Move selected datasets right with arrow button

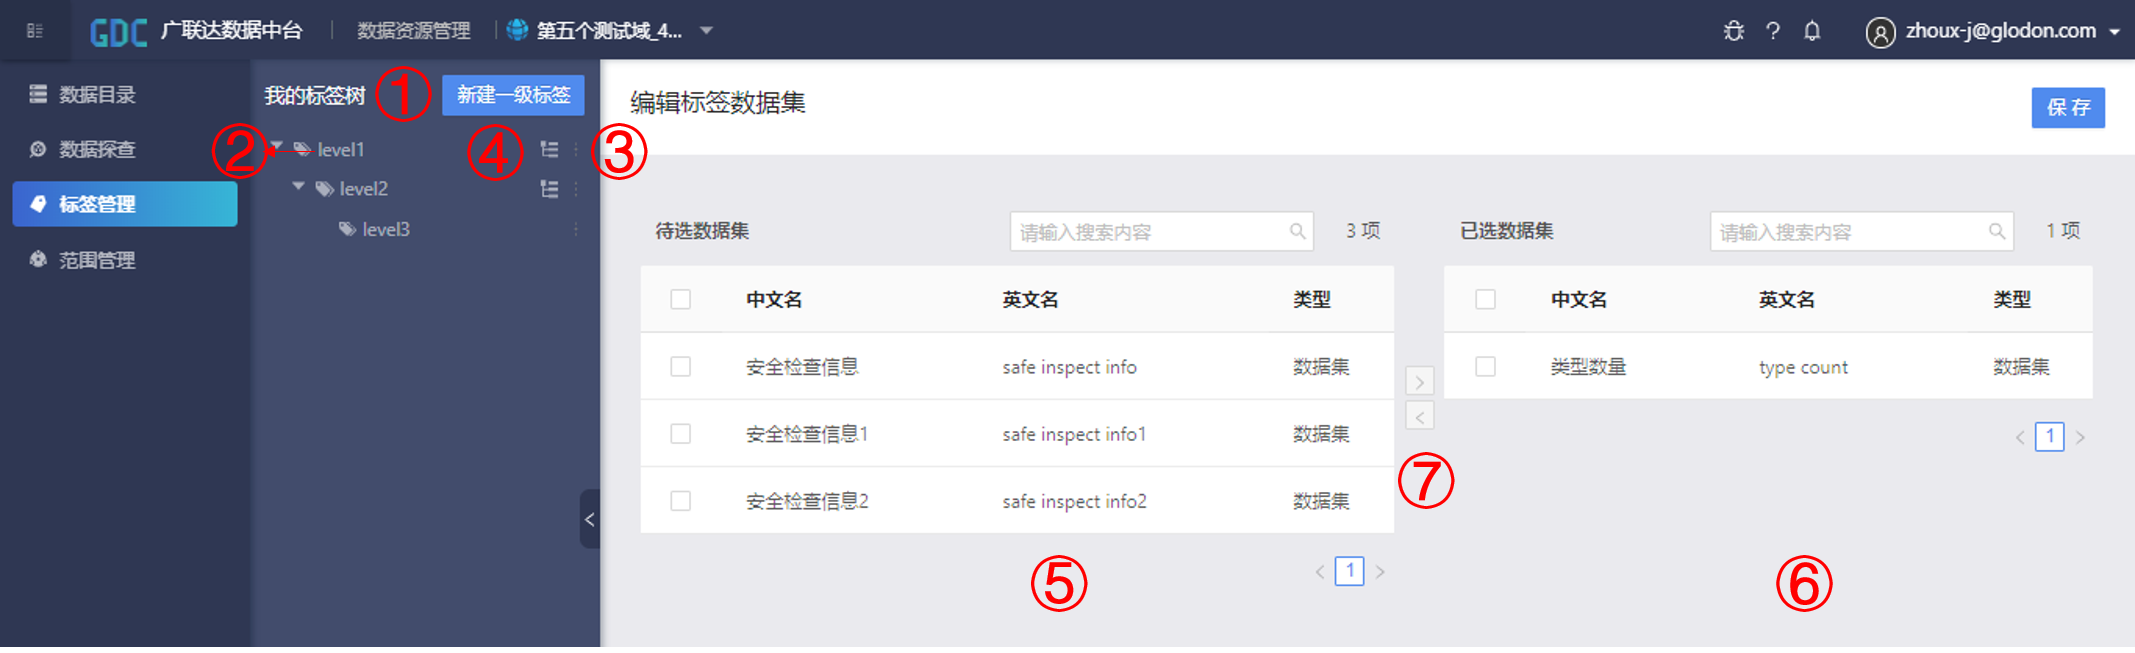[1419, 382]
